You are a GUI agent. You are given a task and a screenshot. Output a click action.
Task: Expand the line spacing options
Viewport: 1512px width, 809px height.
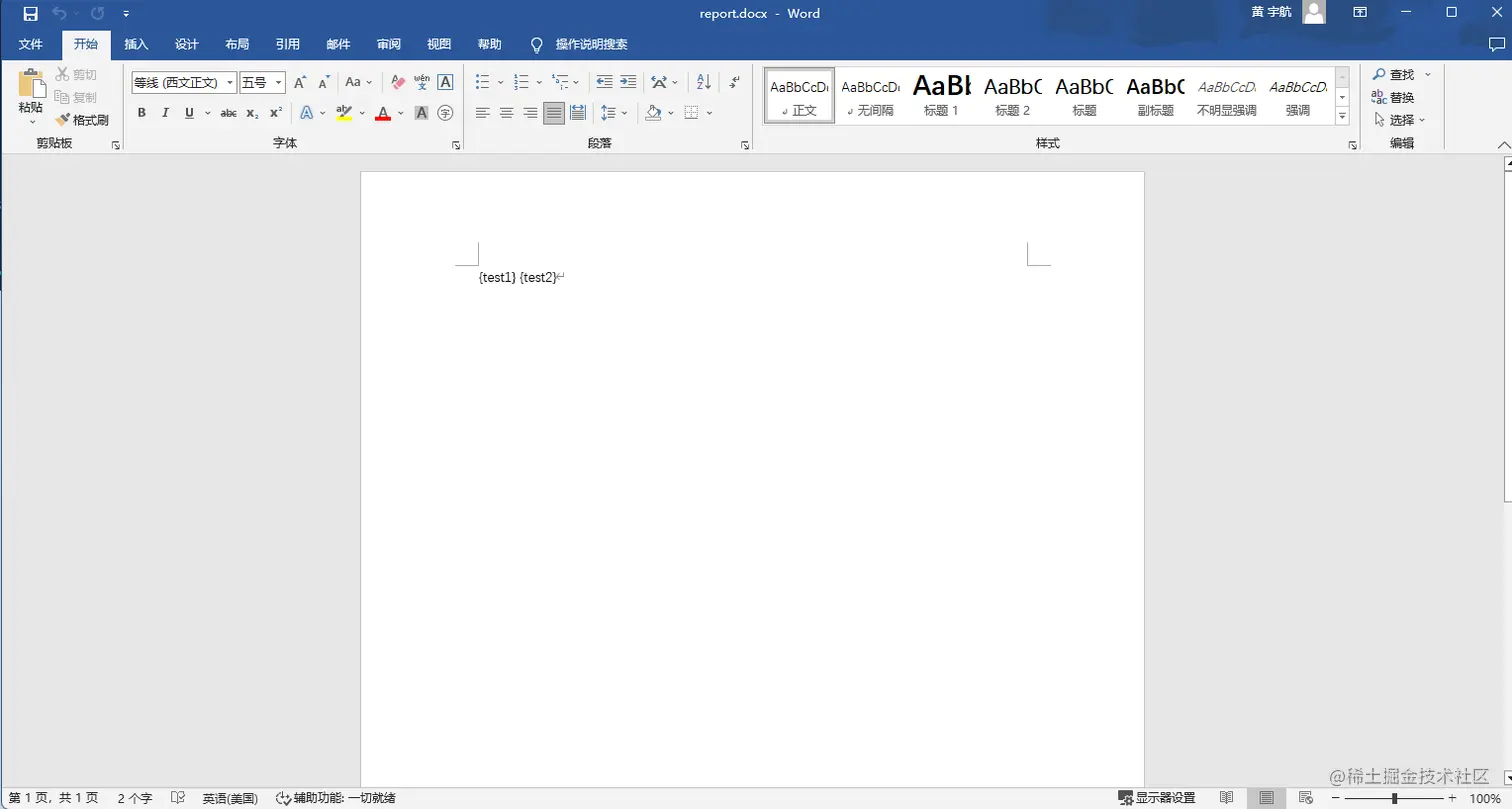click(613, 113)
